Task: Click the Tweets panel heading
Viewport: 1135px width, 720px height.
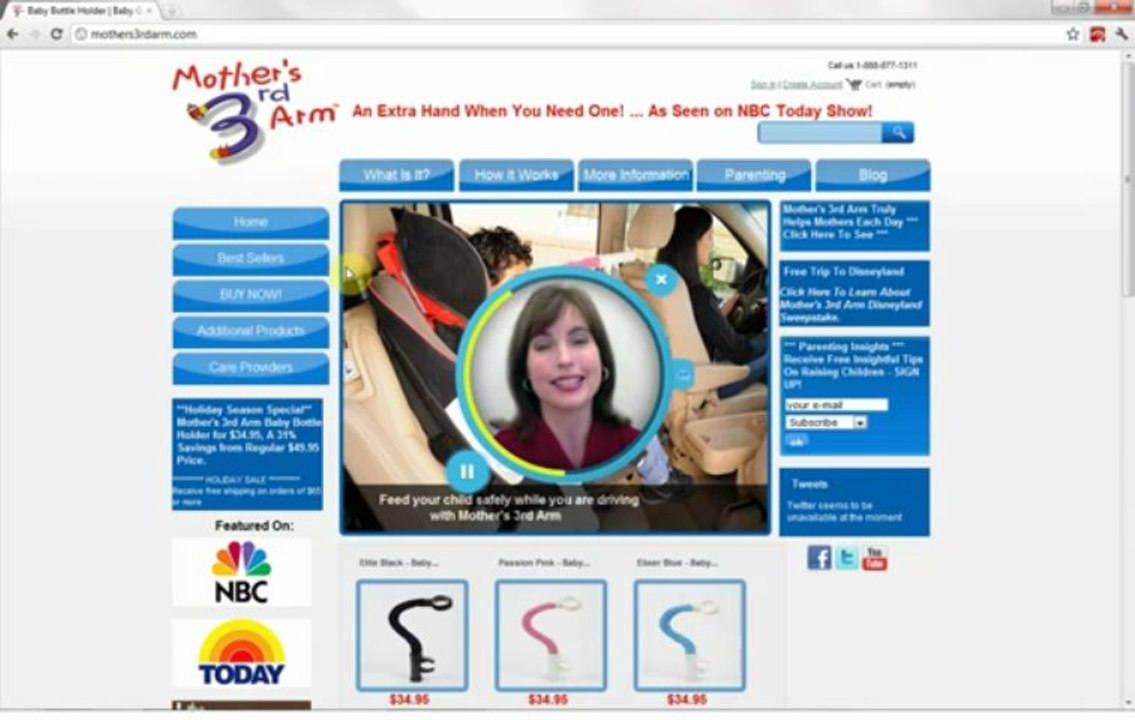Action: pyautogui.click(x=809, y=483)
